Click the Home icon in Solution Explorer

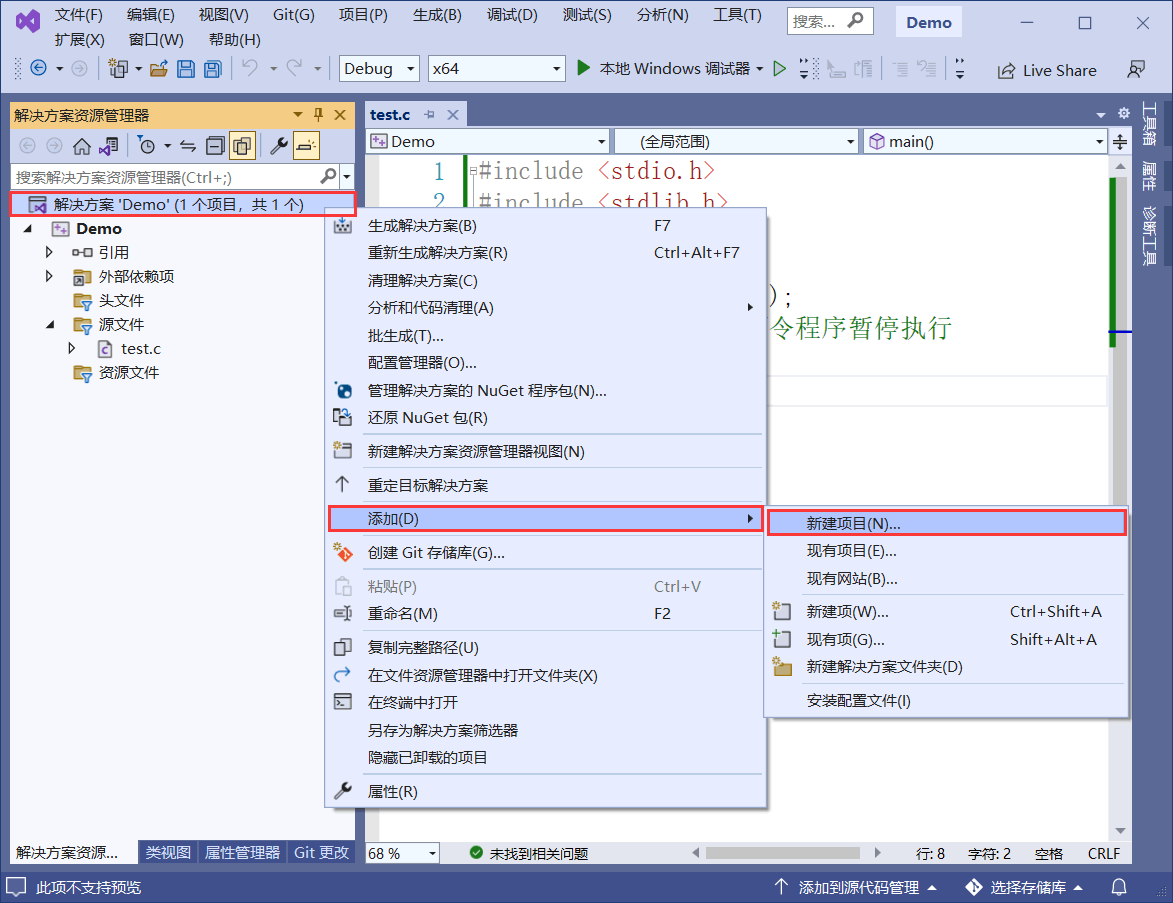tap(82, 146)
